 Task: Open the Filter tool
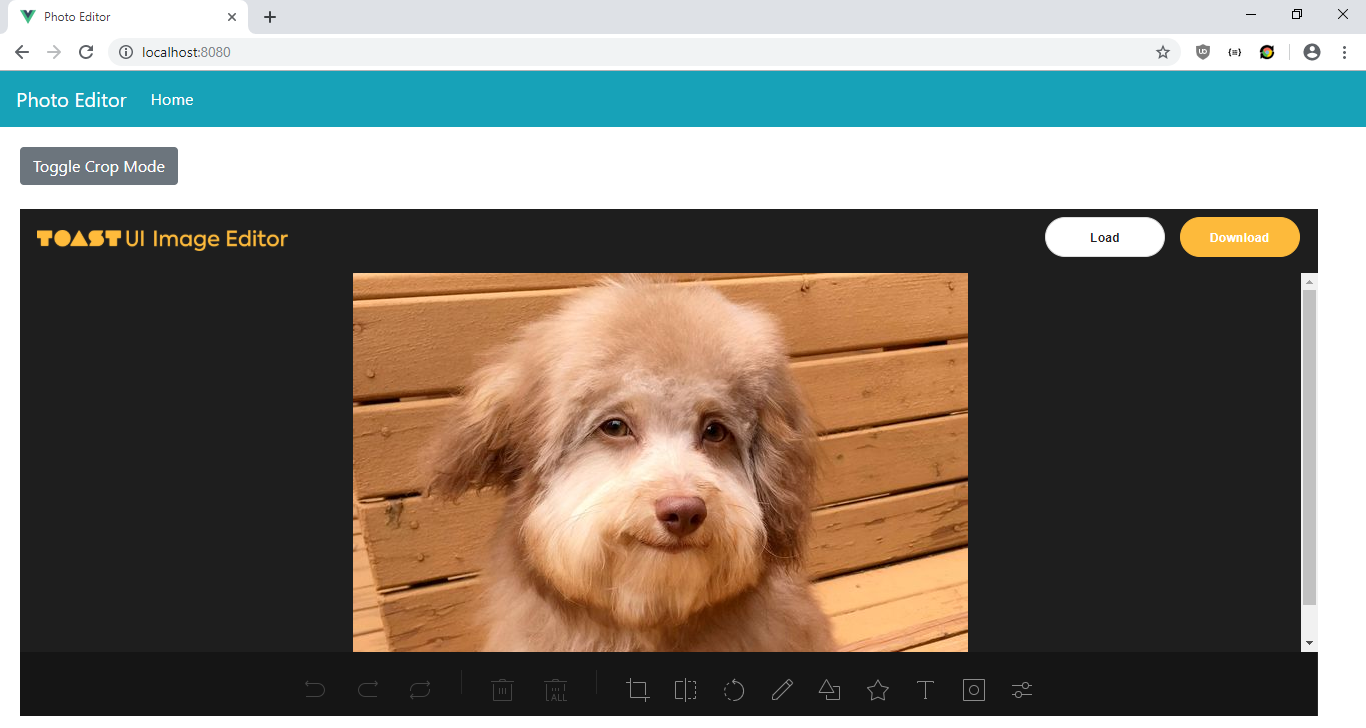(x=1021, y=690)
